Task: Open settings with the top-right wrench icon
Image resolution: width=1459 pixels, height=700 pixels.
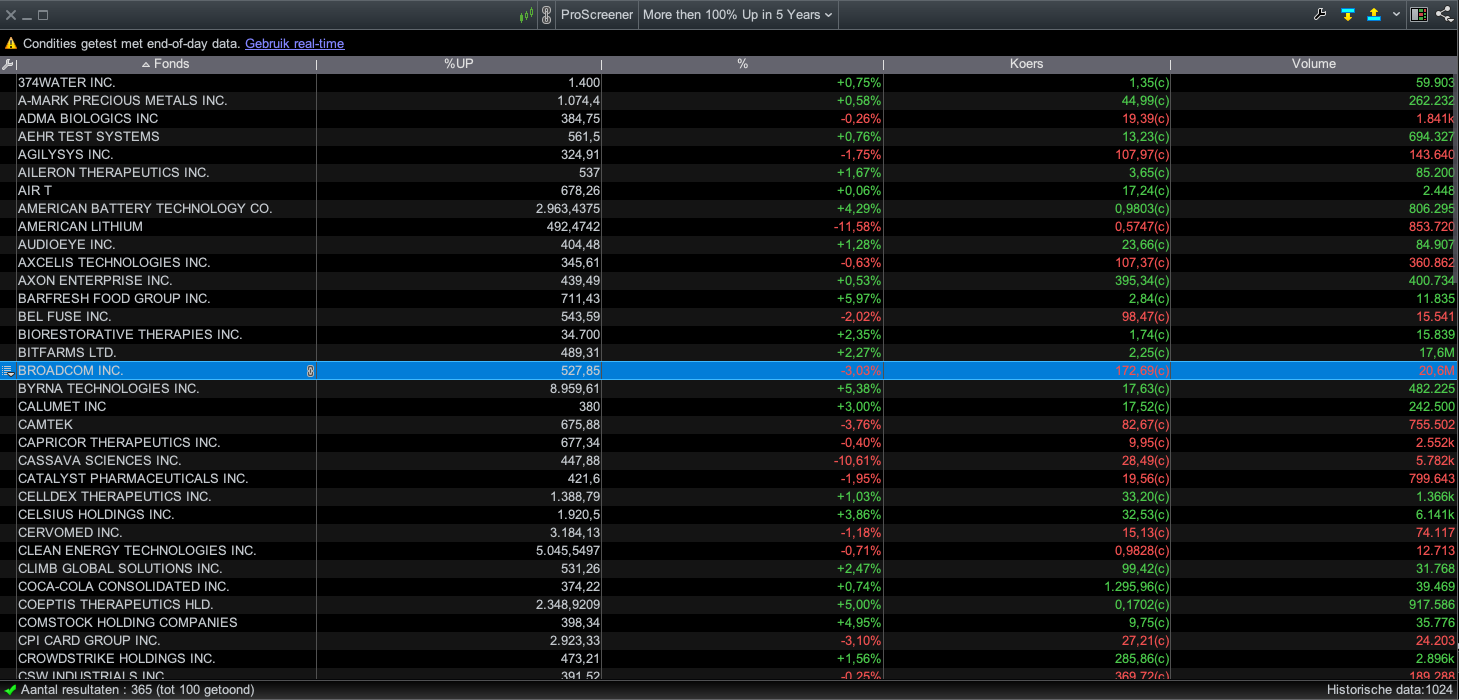Action: [1319, 14]
